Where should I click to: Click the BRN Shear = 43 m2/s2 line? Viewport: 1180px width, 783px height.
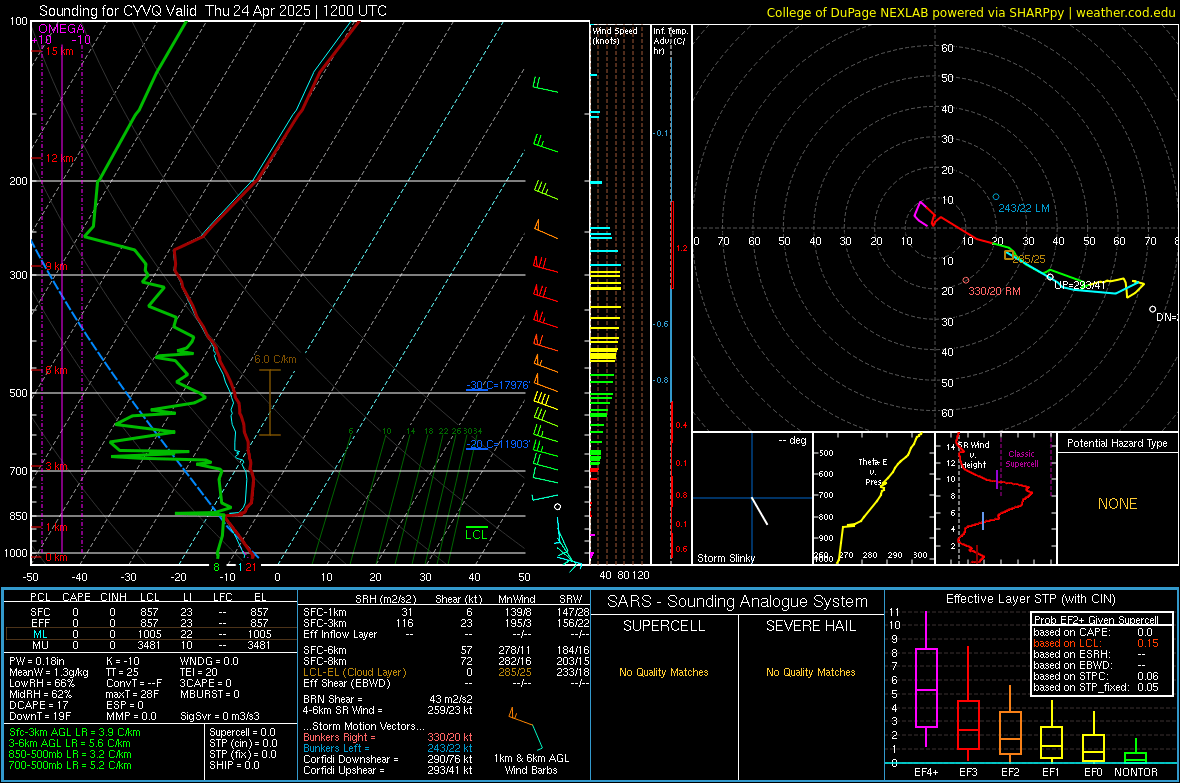[388, 699]
